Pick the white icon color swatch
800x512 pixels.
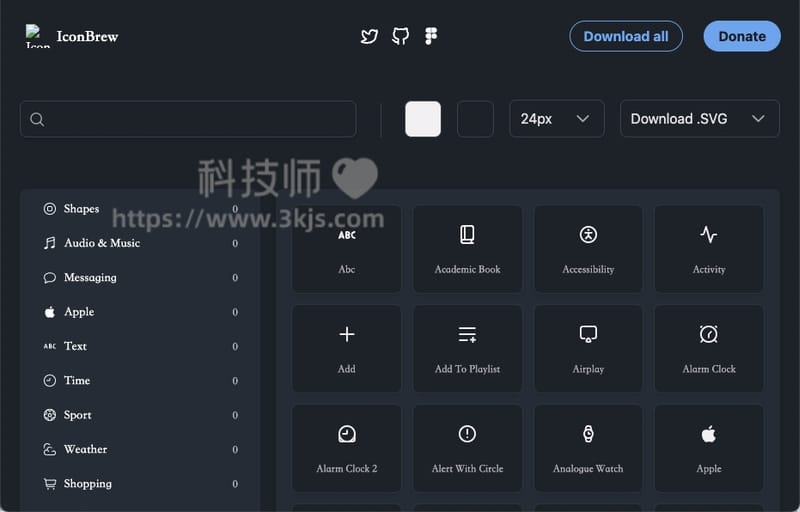click(x=423, y=119)
